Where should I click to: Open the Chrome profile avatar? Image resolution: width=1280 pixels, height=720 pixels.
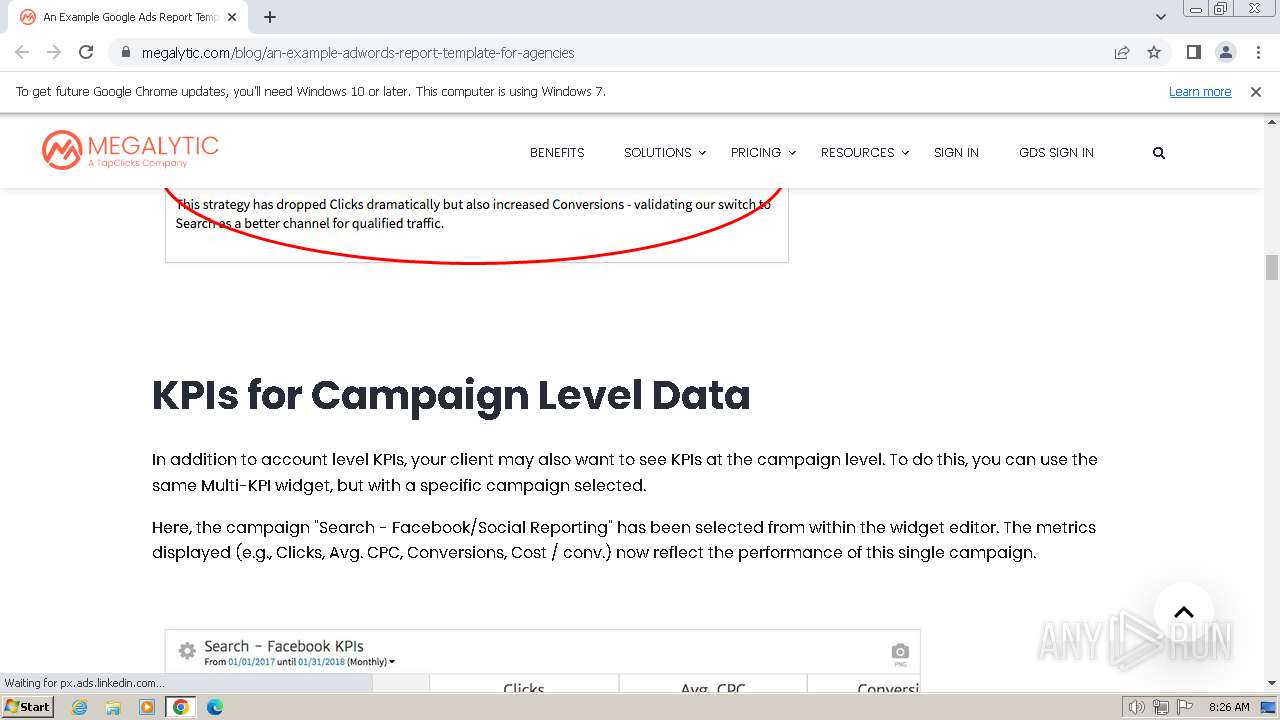(1225, 52)
